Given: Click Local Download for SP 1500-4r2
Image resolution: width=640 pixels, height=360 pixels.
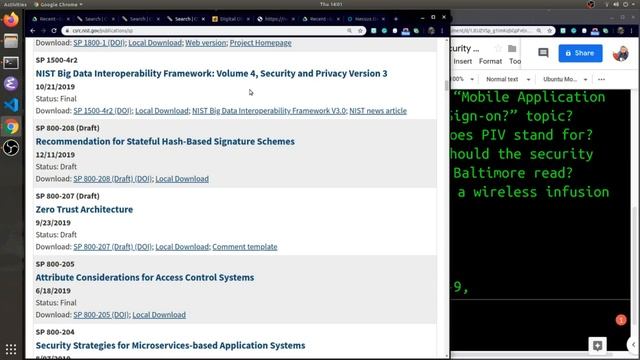Looking at the screenshot, I should click(x=162, y=111).
